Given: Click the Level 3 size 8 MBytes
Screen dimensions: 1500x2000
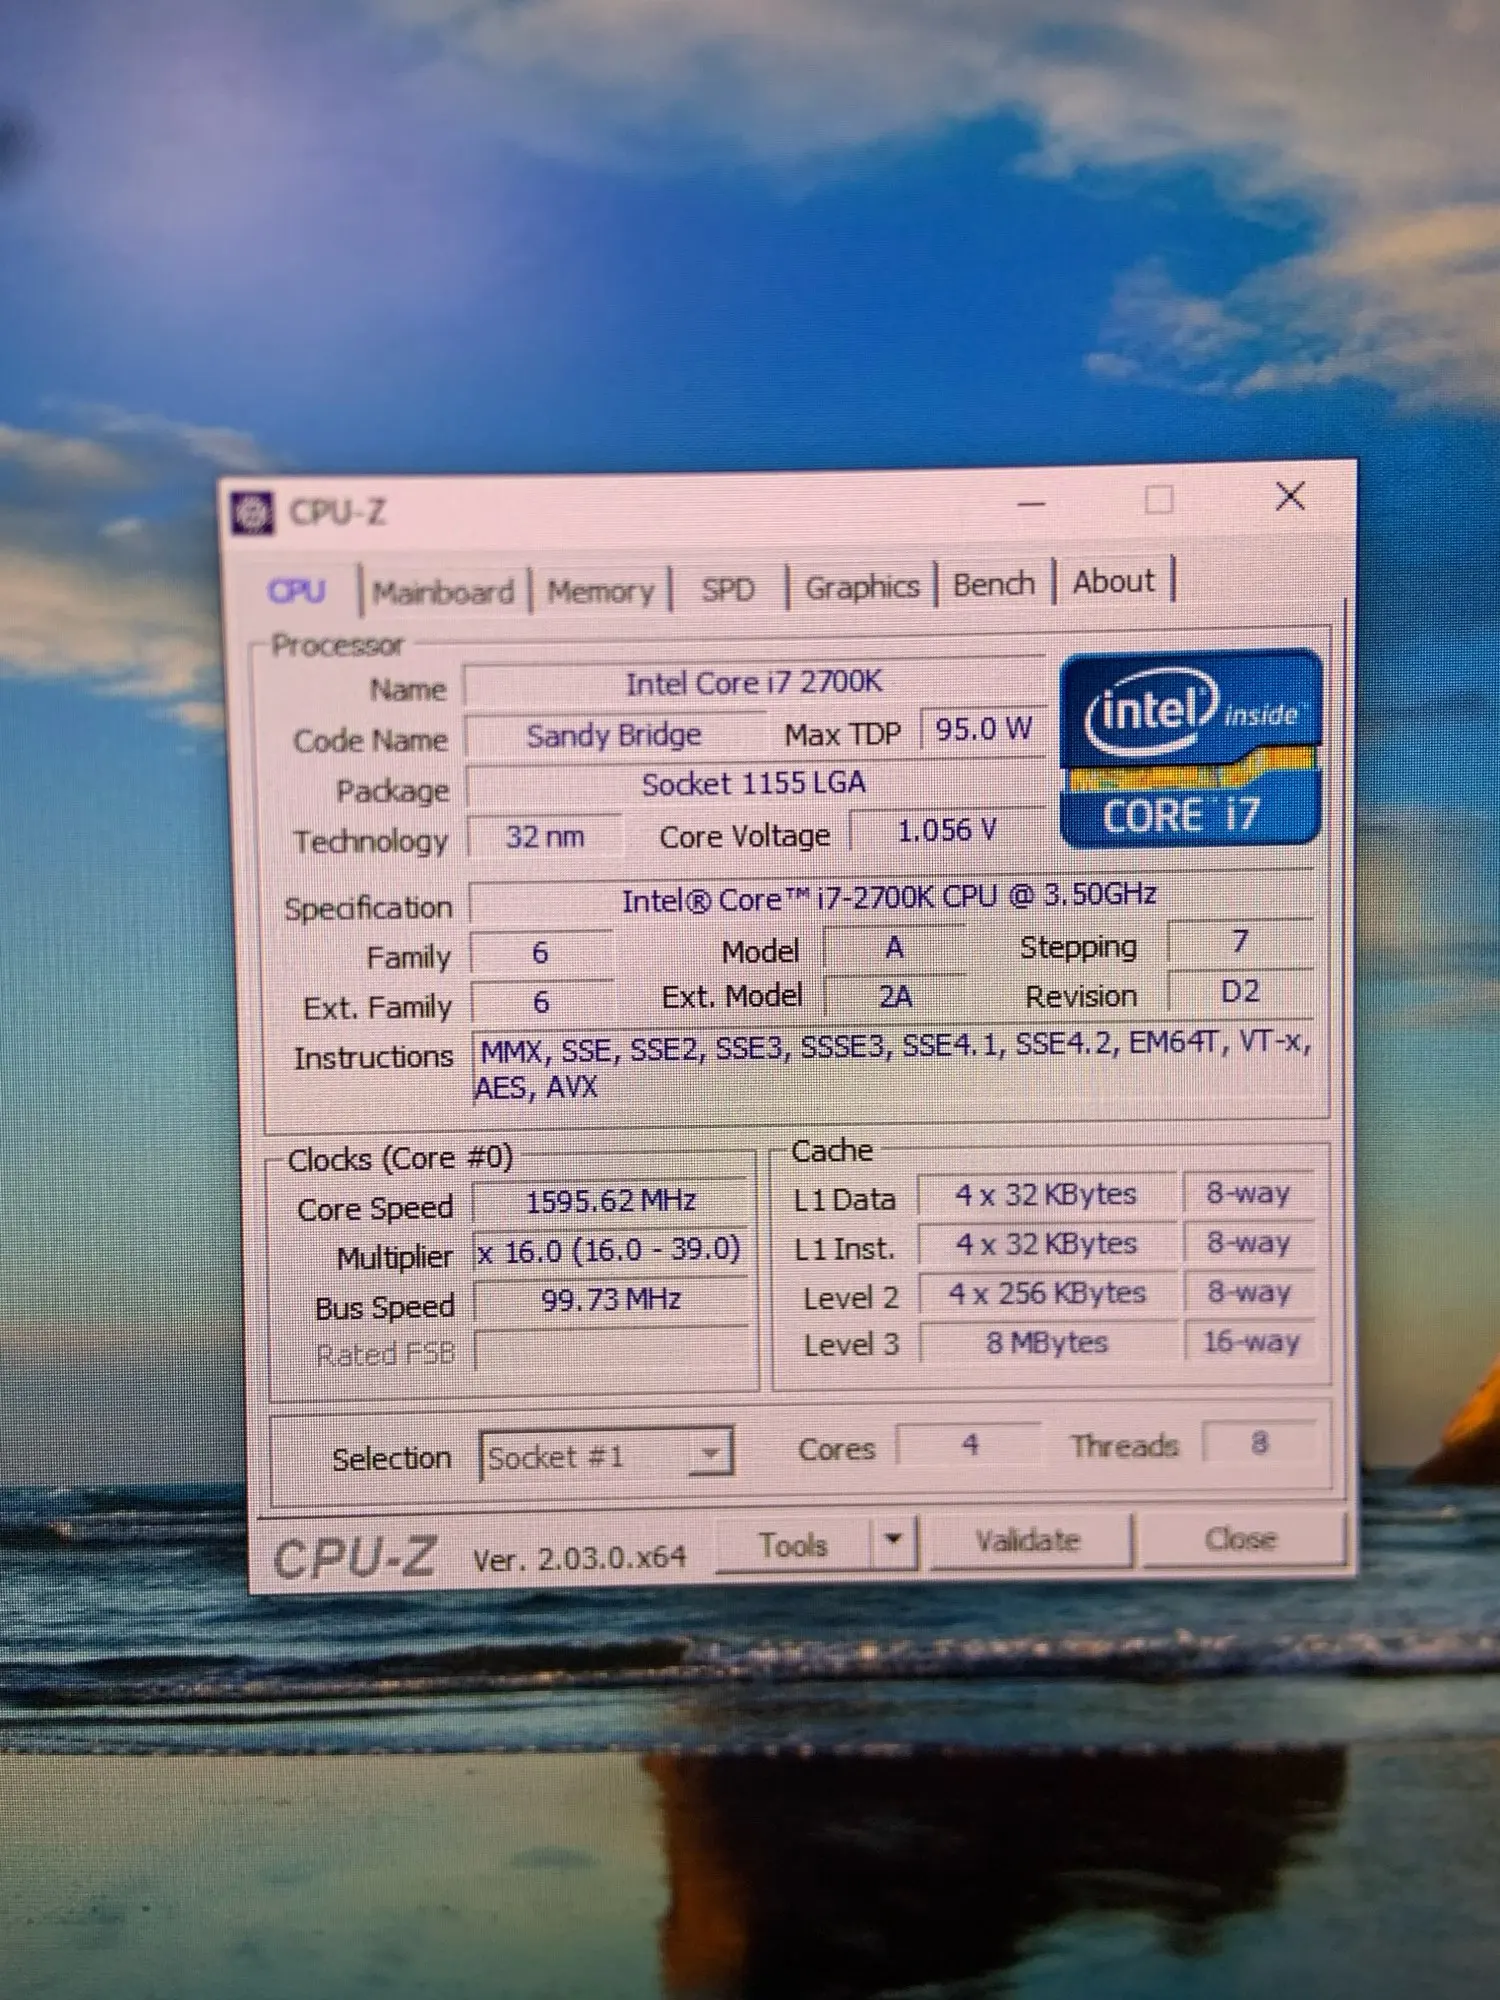Looking at the screenshot, I should [1048, 1342].
